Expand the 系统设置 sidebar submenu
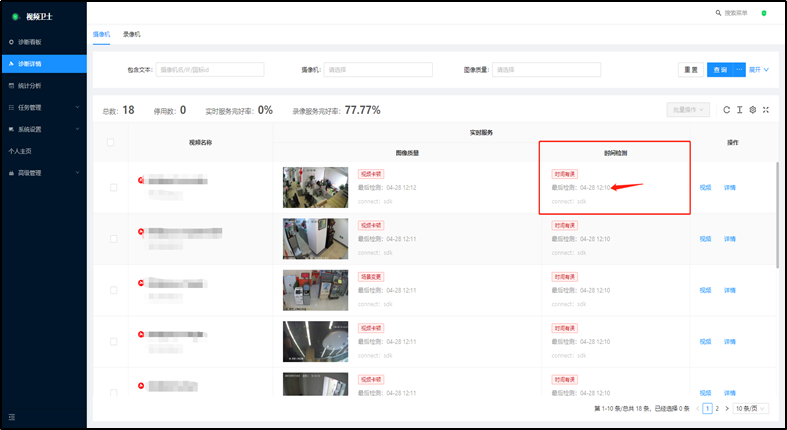 (44, 129)
